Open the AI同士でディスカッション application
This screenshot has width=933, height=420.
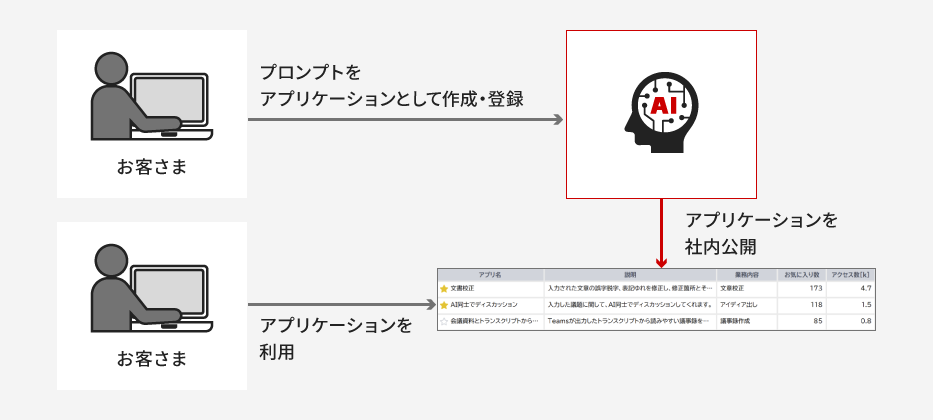pos(484,304)
